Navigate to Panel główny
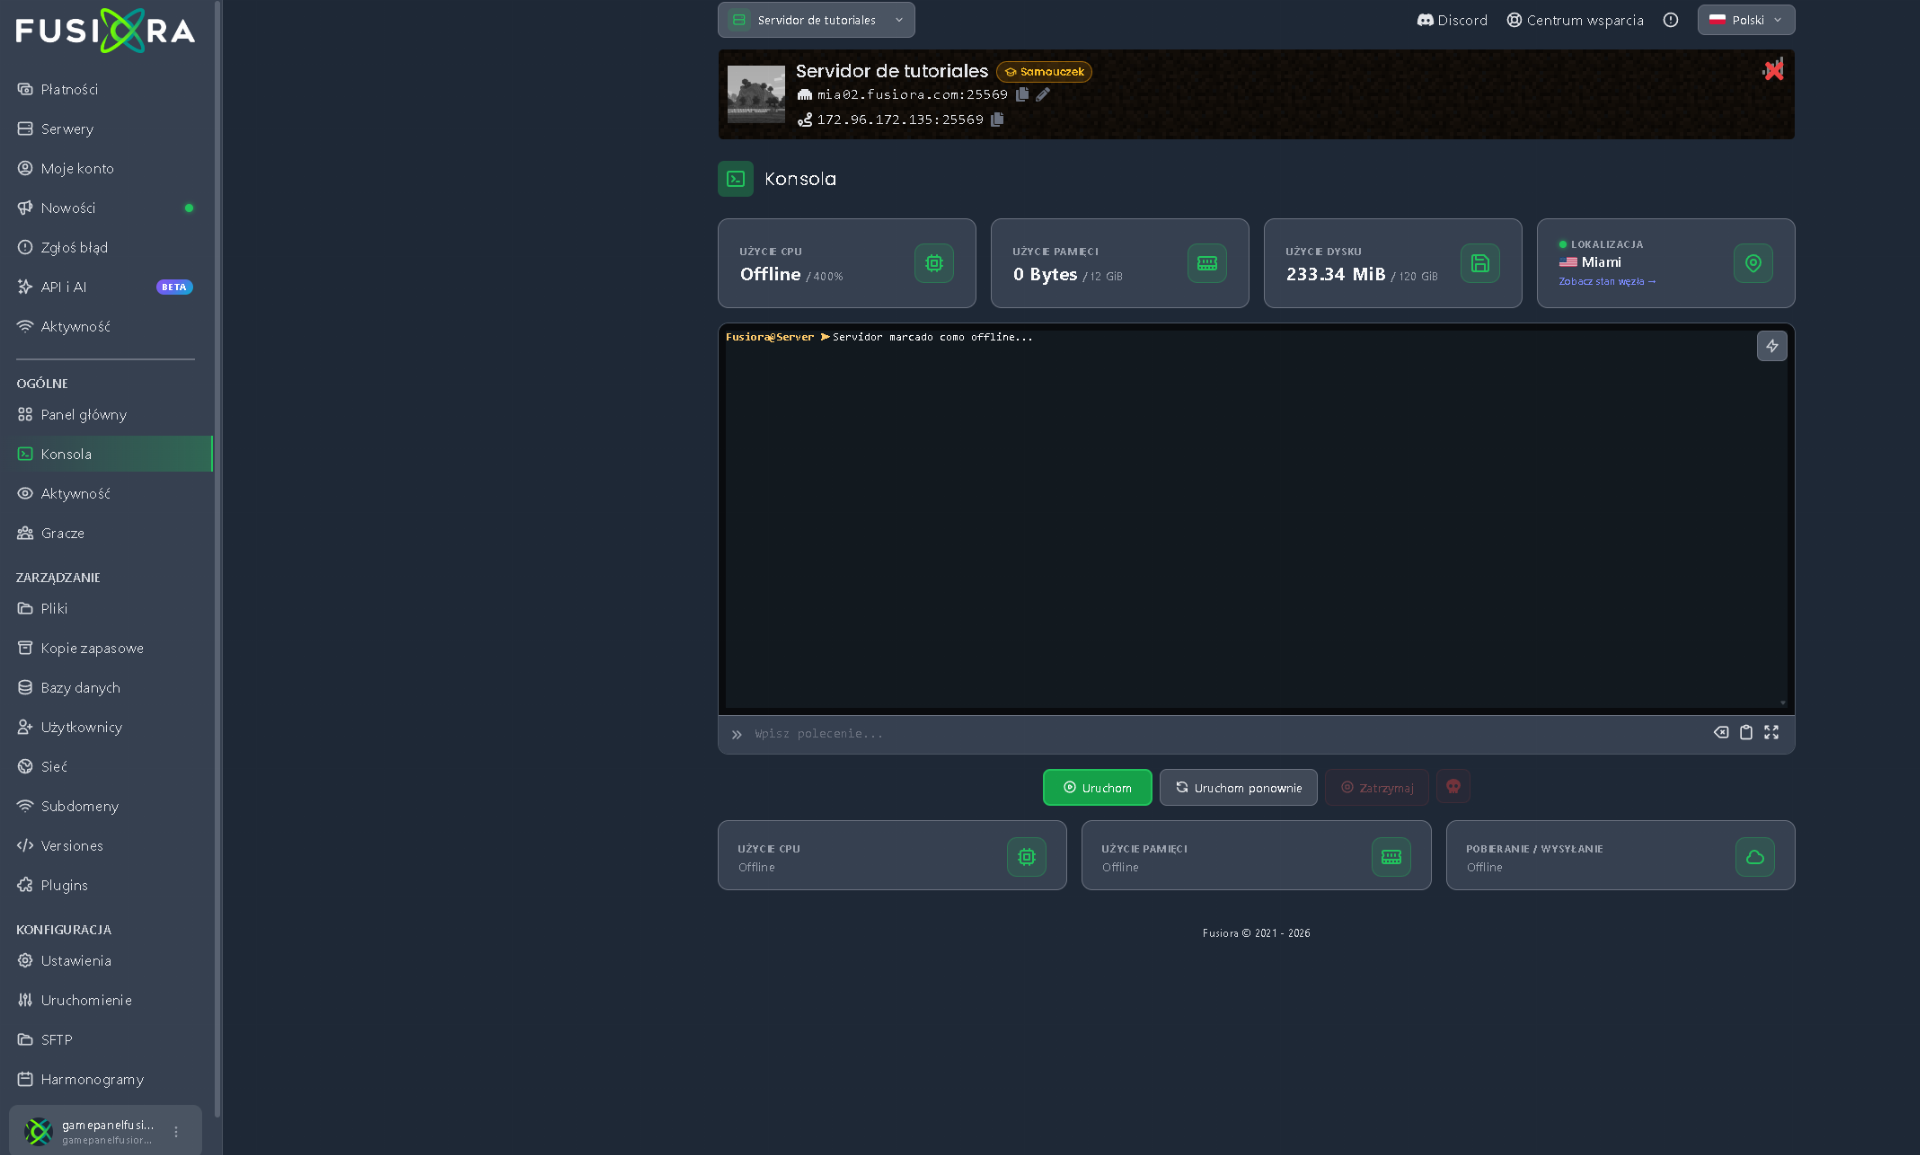The height and width of the screenshot is (1155, 1920). click(106, 414)
